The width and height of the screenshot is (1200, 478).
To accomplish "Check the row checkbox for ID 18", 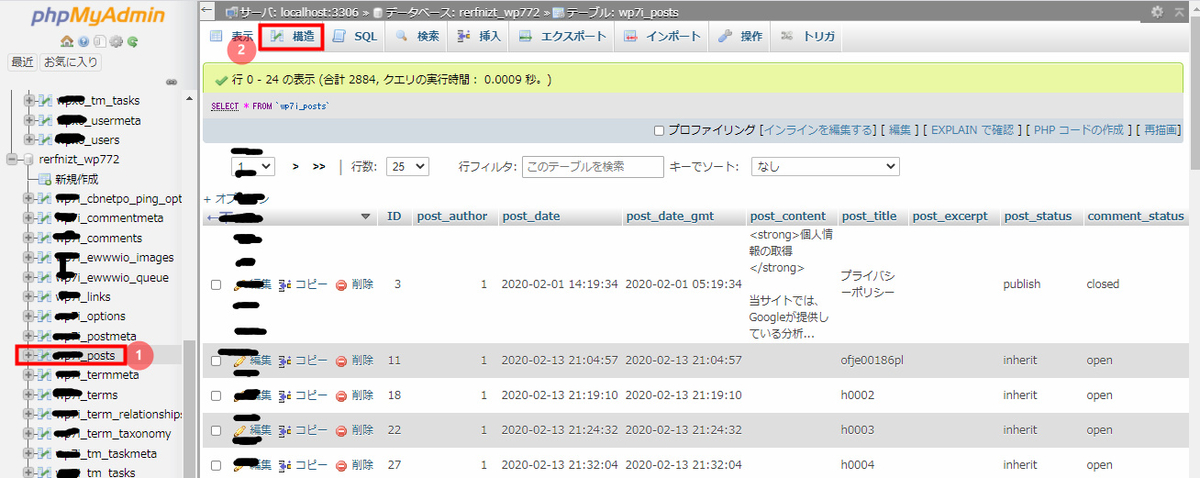I will click(216, 396).
